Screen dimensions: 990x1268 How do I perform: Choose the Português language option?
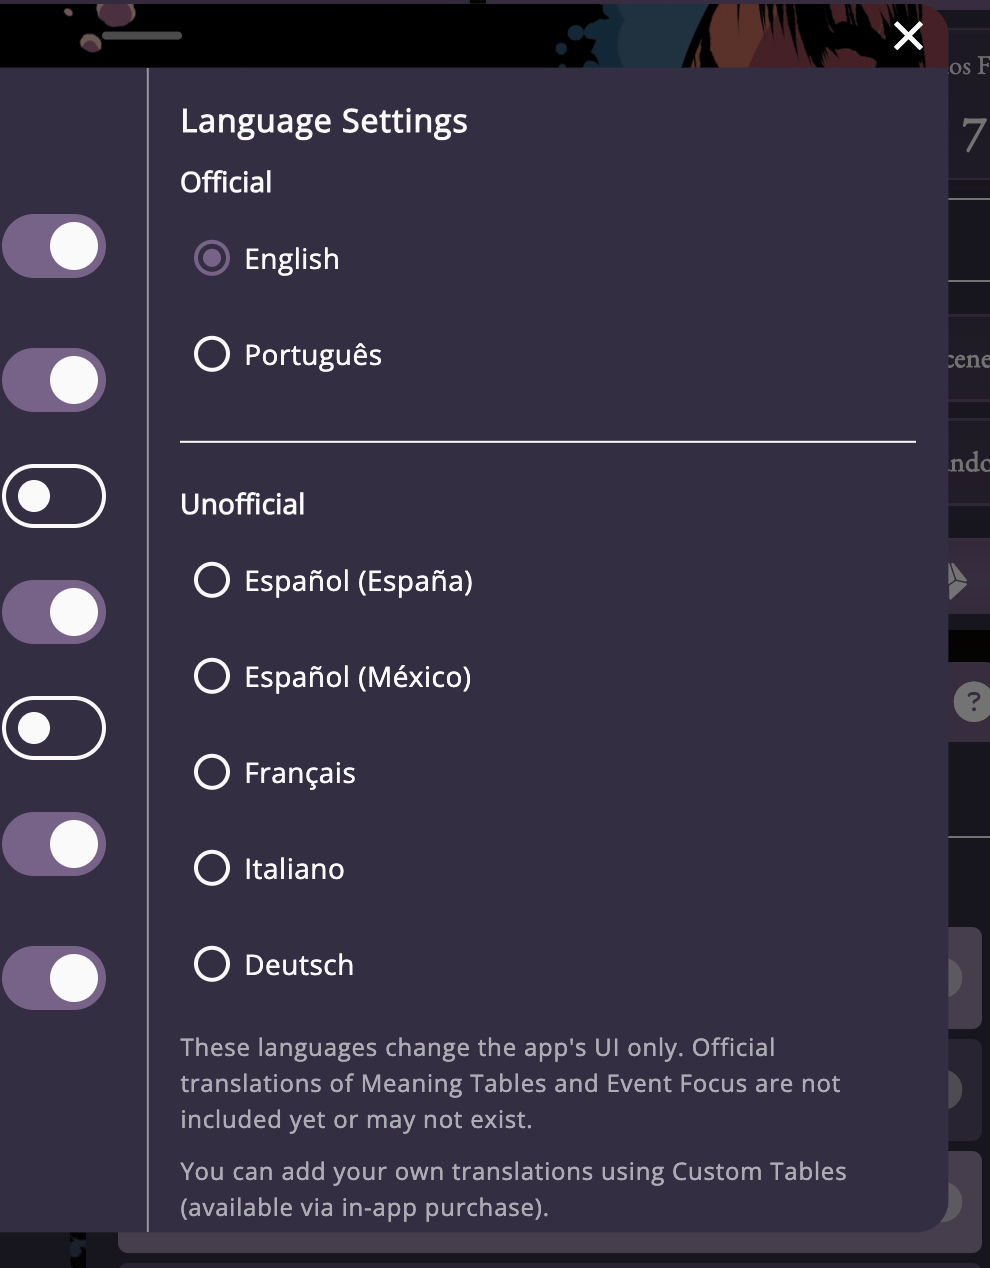pyautogui.click(x=212, y=354)
